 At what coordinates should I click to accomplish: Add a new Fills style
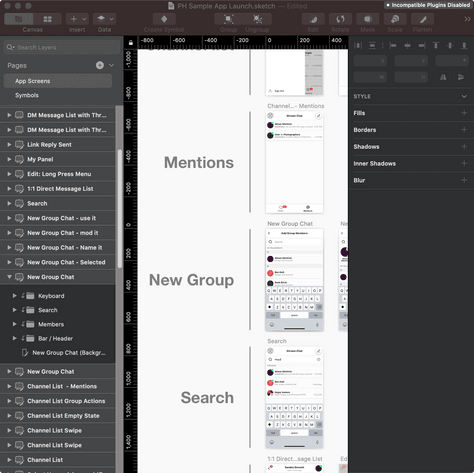click(x=464, y=113)
